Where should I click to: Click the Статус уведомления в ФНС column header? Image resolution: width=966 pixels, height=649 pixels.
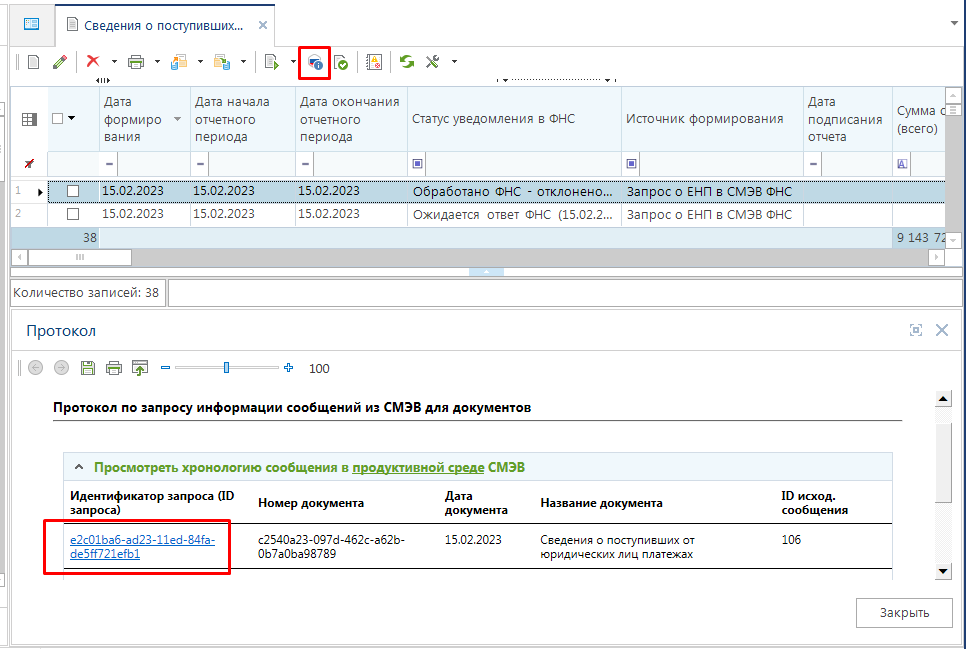514,119
